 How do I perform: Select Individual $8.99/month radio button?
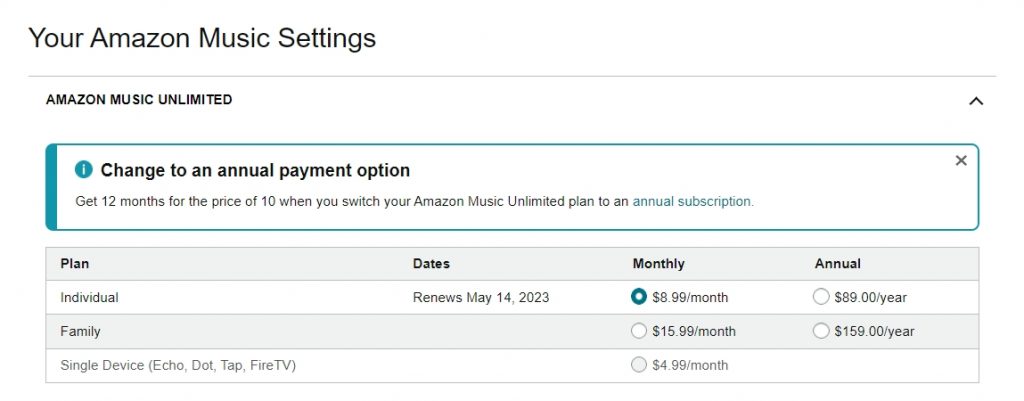(639, 297)
